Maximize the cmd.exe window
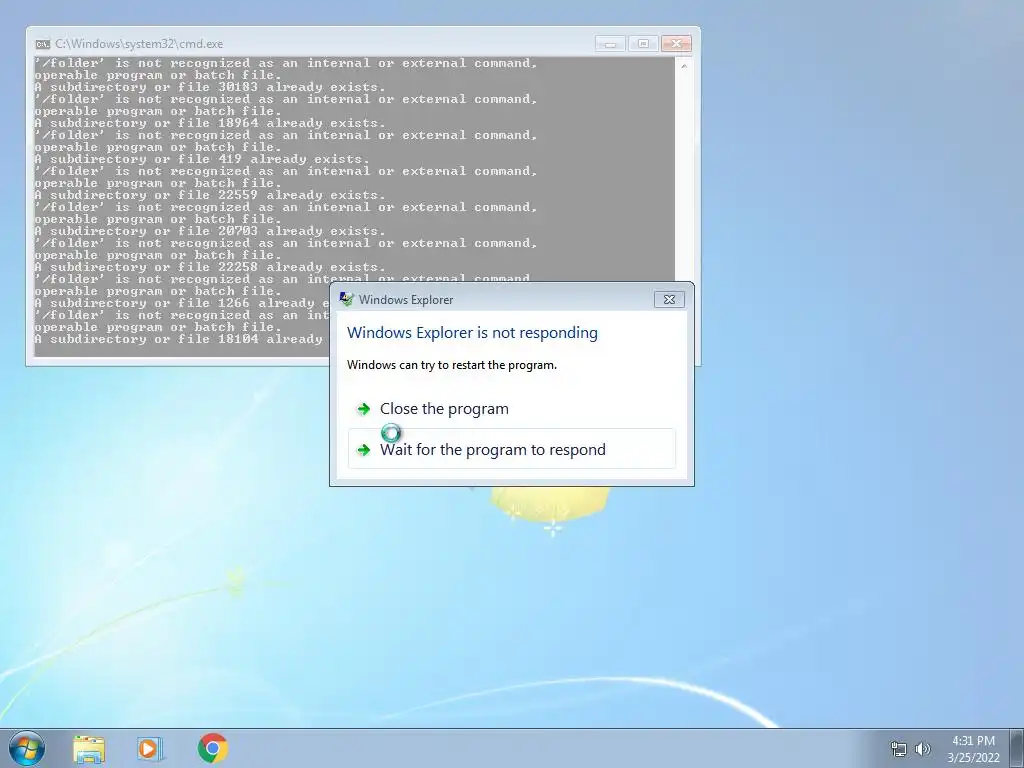This screenshot has width=1024, height=768. point(643,44)
